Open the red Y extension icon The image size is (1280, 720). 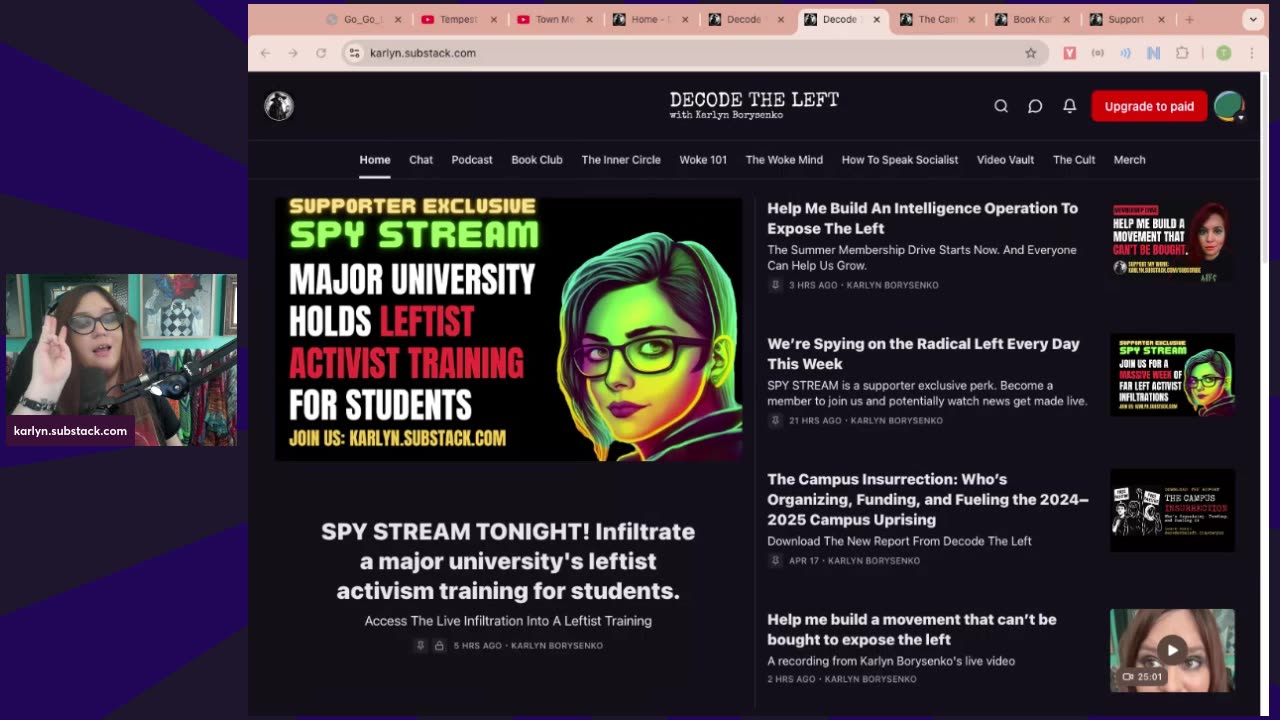click(1069, 53)
